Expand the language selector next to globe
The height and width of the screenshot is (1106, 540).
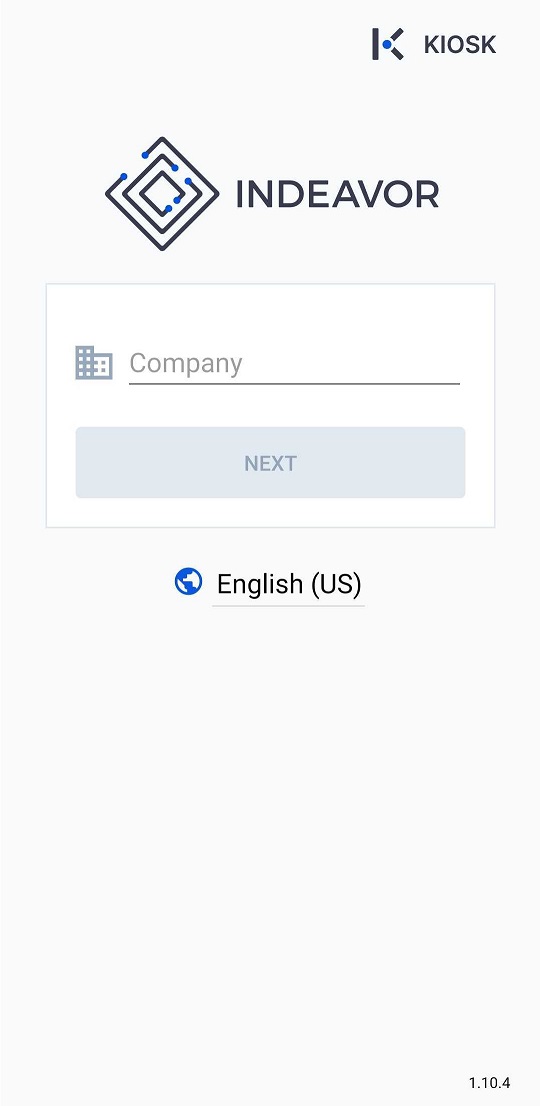coord(288,584)
